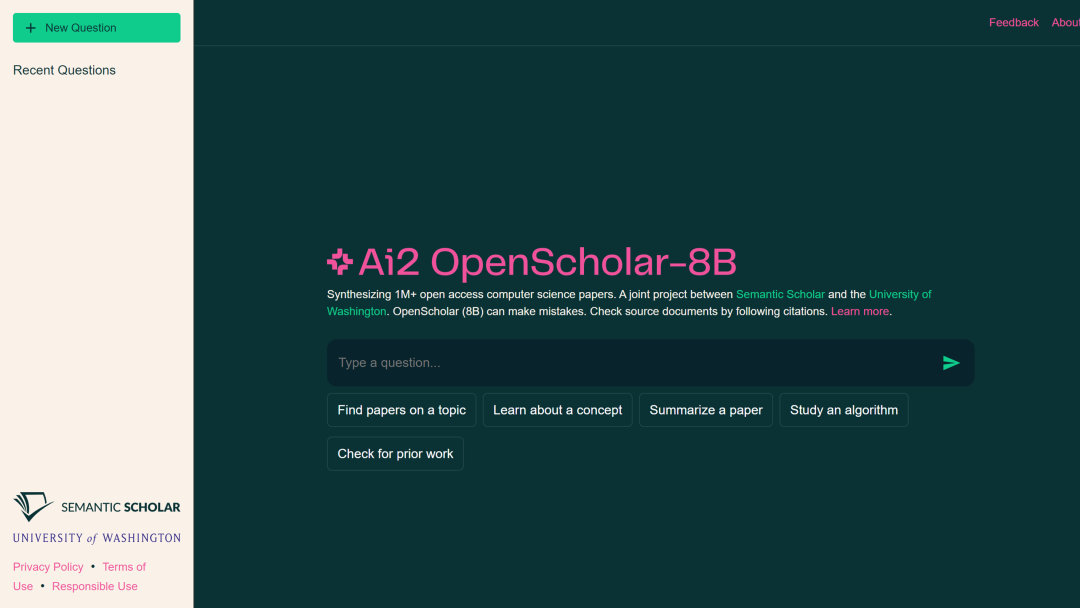1080x608 pixels.
Task: Click 'Check for prior work' suggestion
Action: pyautogui.click(x=395, y=454)
